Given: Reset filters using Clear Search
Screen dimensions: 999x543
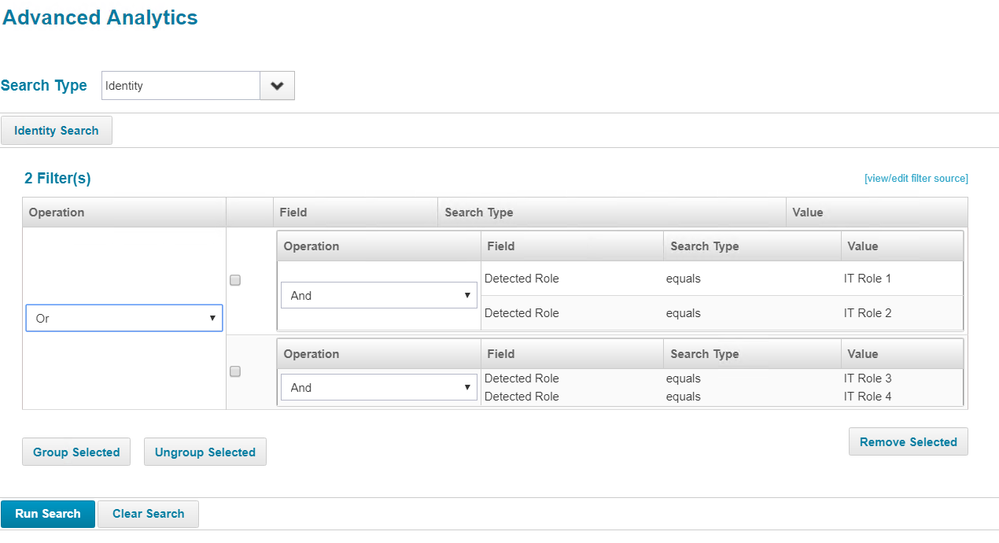Looking at the screenshot, I should pyautogui.click(x=148, y=514).
